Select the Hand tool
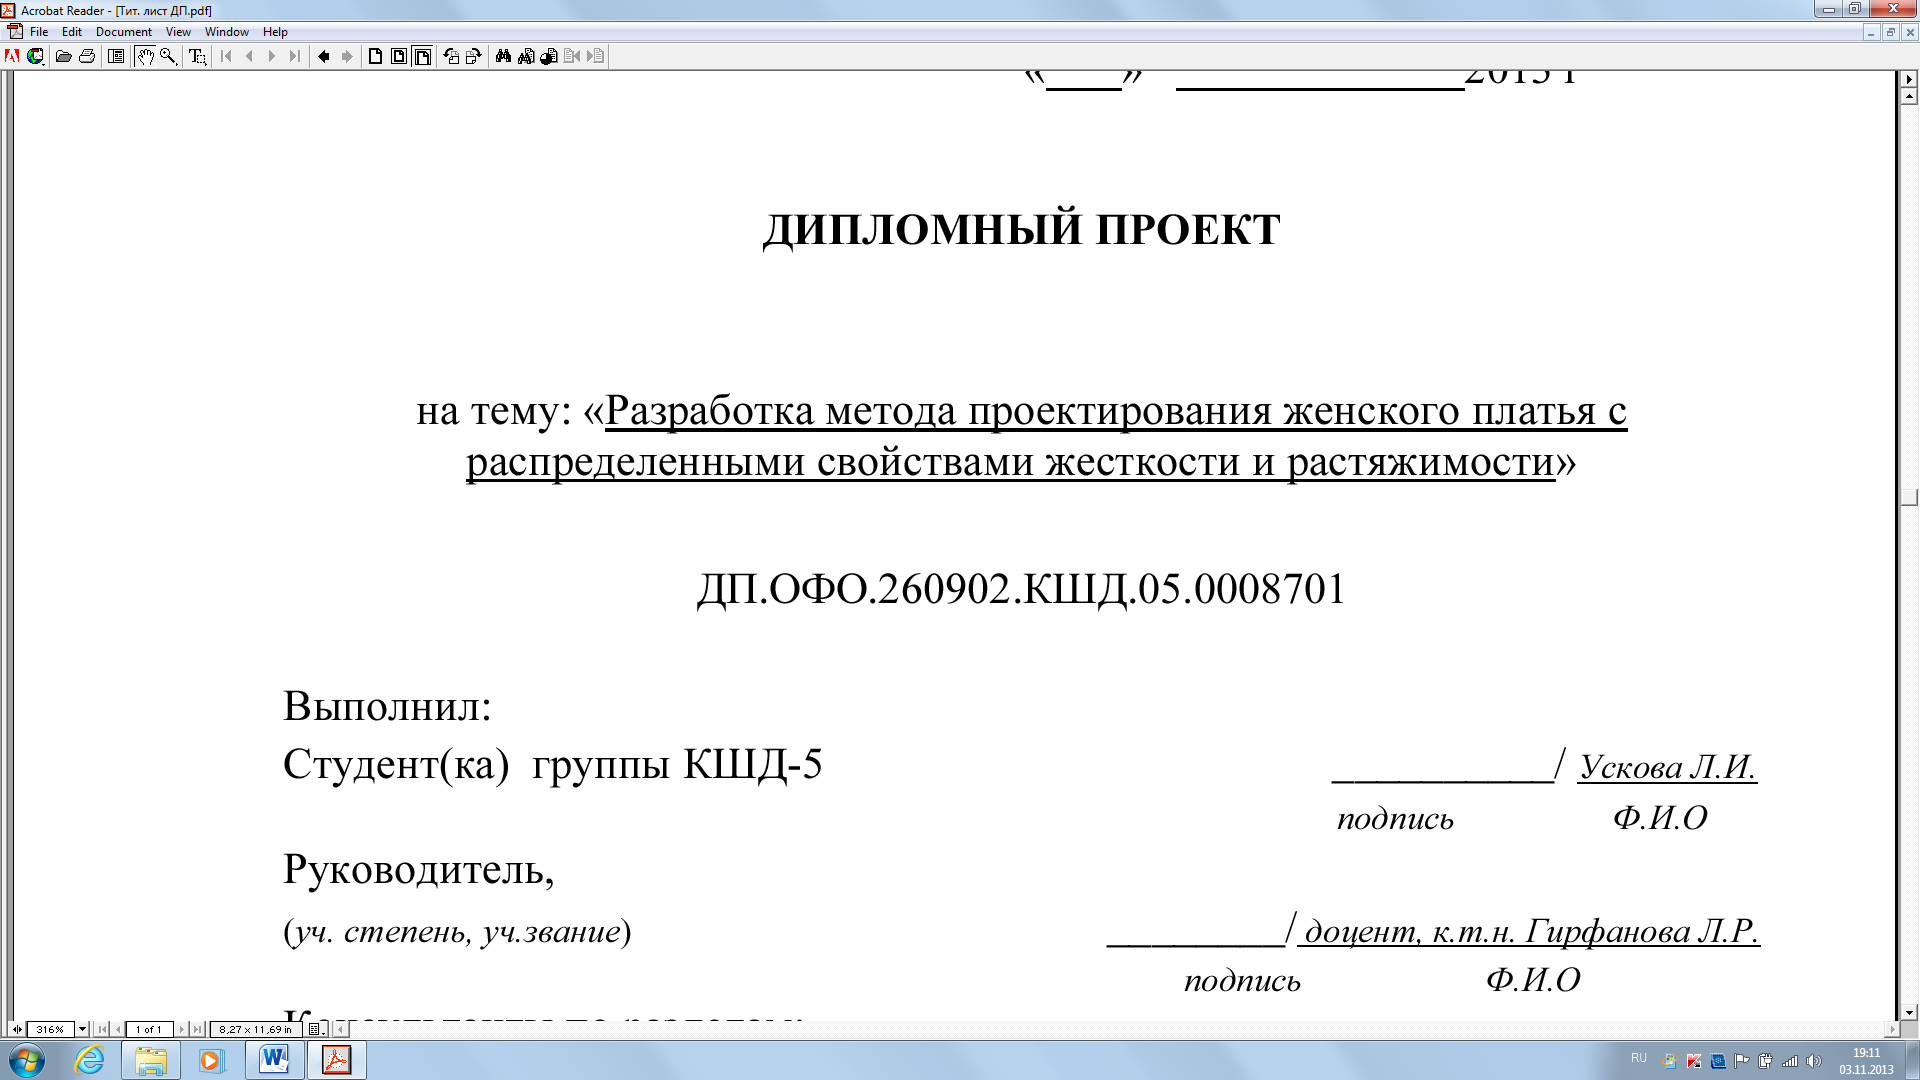 (145, 56)
